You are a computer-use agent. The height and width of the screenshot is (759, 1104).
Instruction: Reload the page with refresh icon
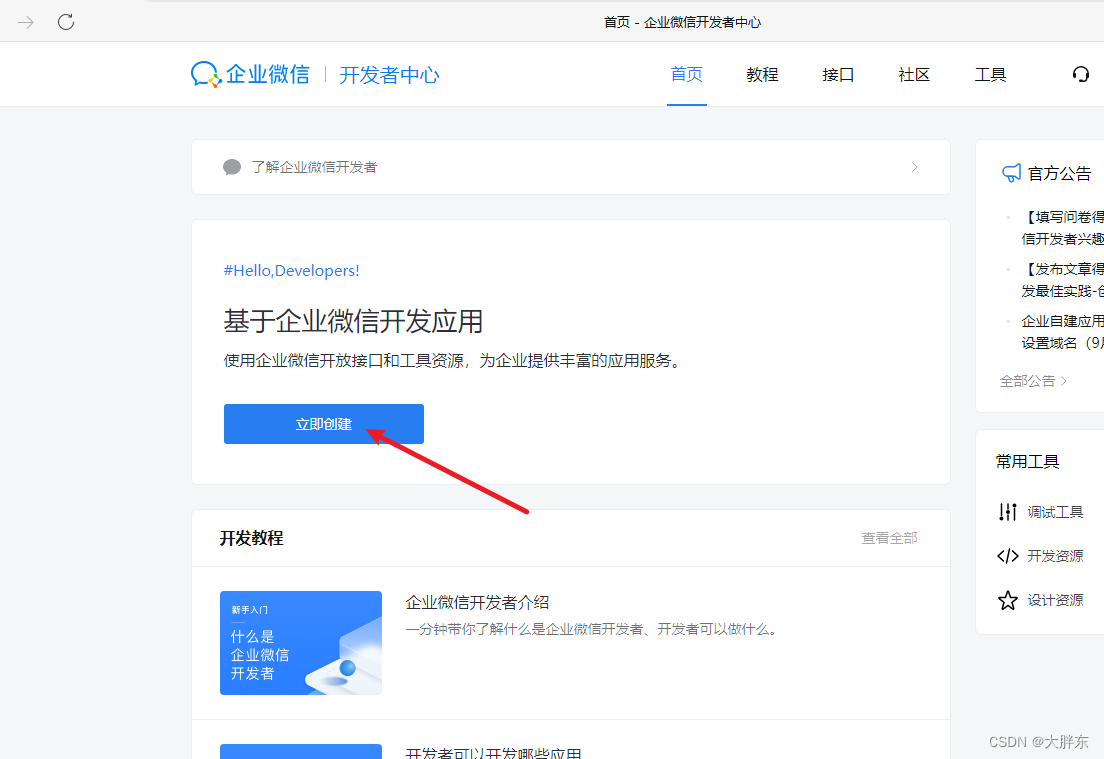pos(66,22)
